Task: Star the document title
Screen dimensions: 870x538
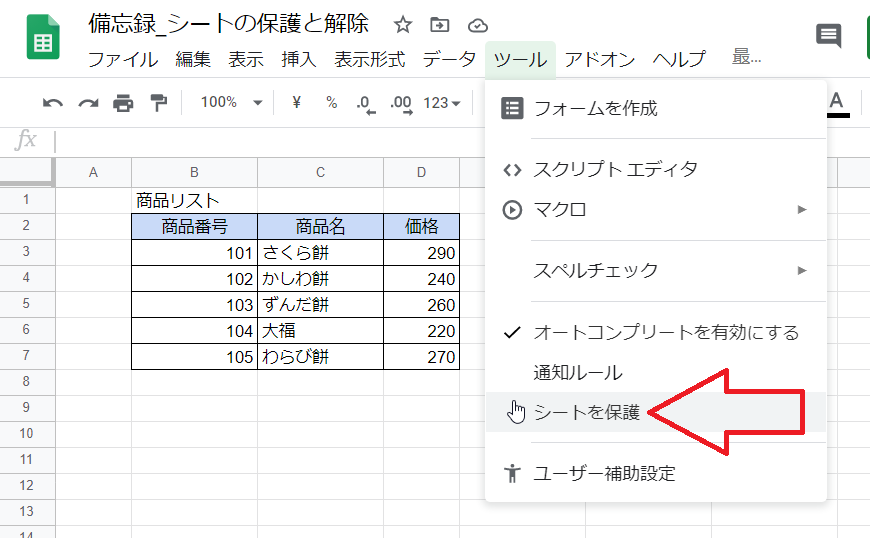Action: pos(403,25)
